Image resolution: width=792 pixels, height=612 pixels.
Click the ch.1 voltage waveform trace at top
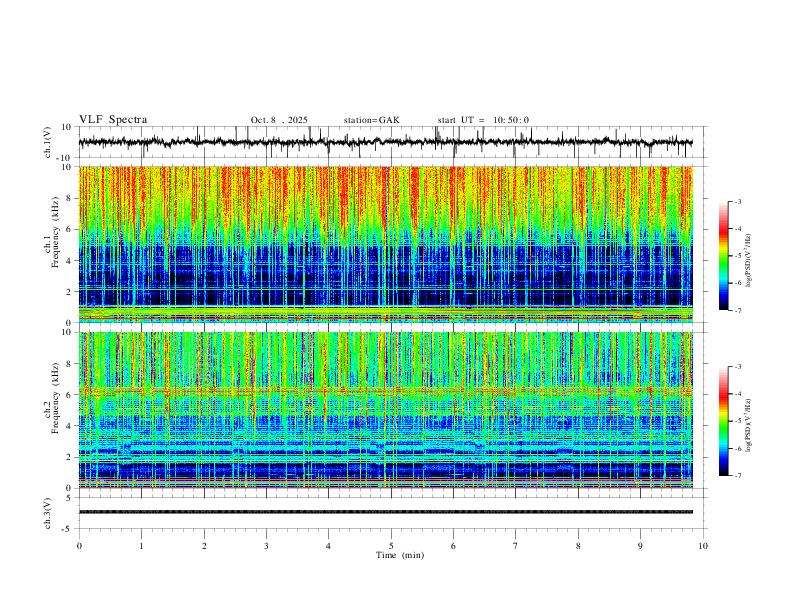(x=385, y=142)
